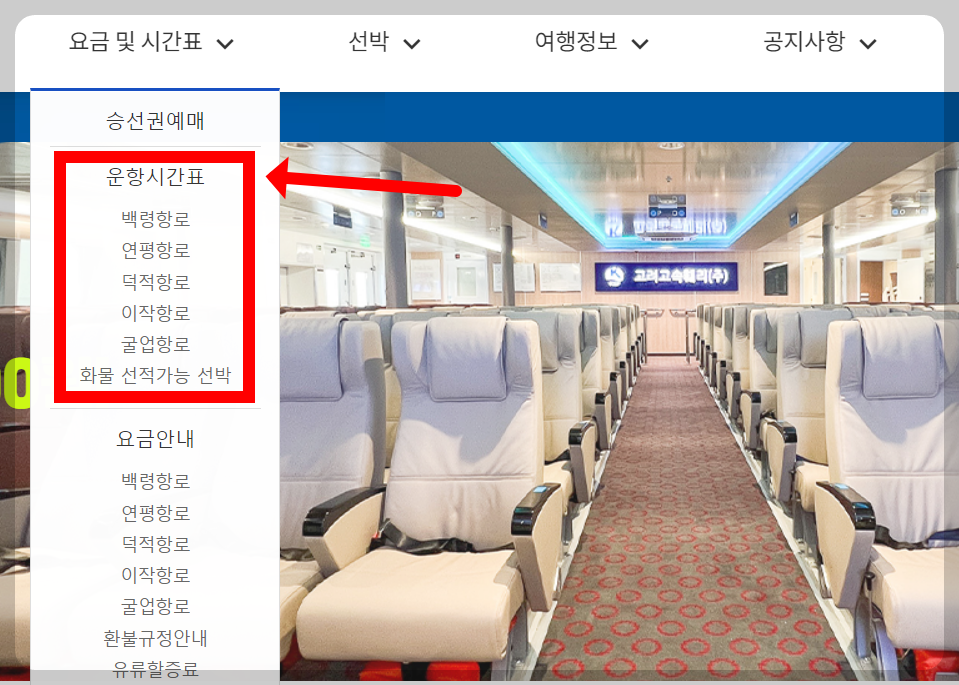Select 연평항로 under 운항시간표

155,250
